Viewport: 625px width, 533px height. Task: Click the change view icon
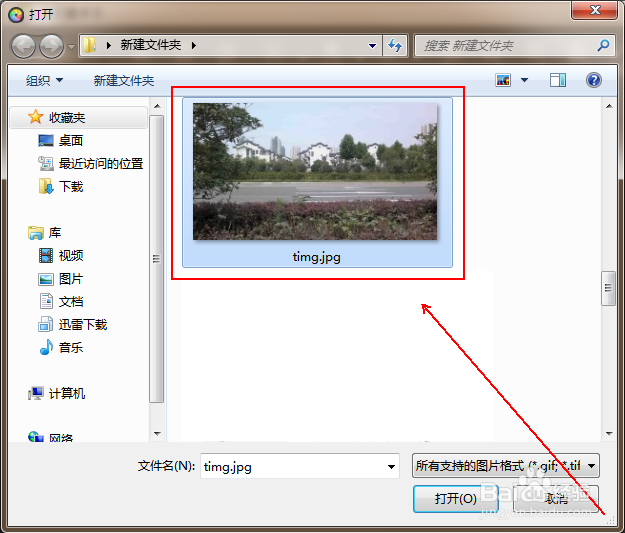(503, 80)
